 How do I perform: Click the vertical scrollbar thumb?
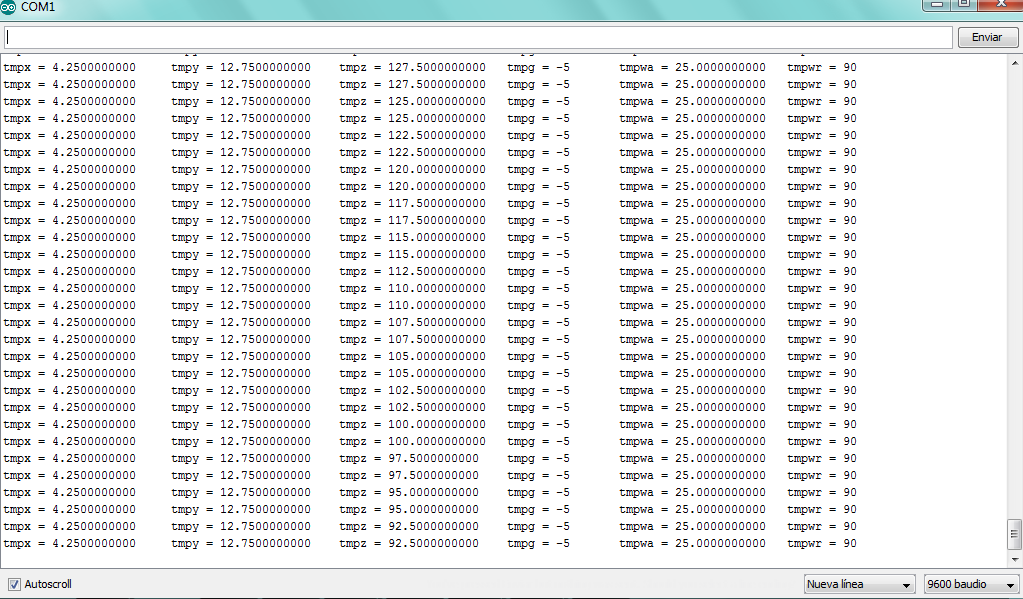(1015, 534)
